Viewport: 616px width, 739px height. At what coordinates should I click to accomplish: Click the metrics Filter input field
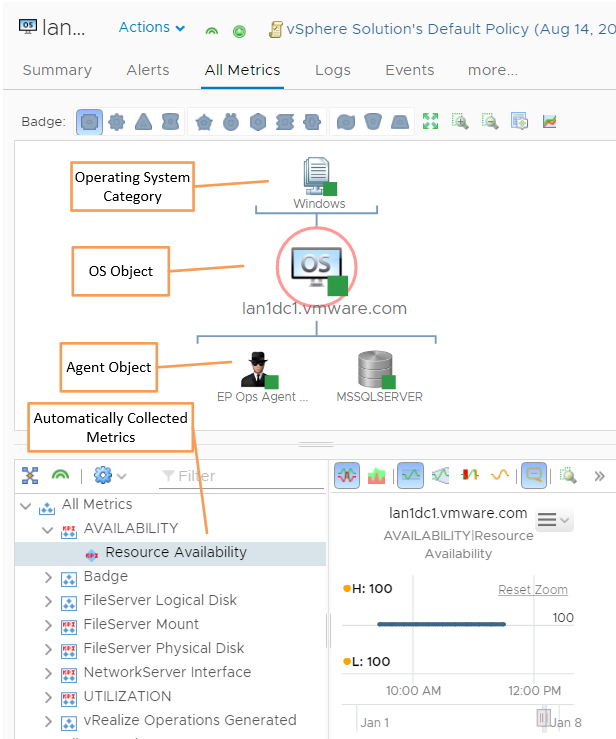point(242,476)
